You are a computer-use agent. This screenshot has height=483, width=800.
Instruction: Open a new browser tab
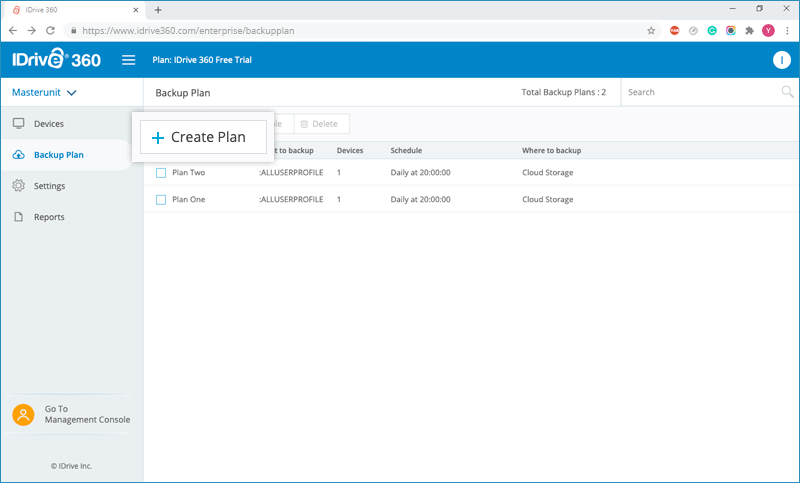(158, 10)
